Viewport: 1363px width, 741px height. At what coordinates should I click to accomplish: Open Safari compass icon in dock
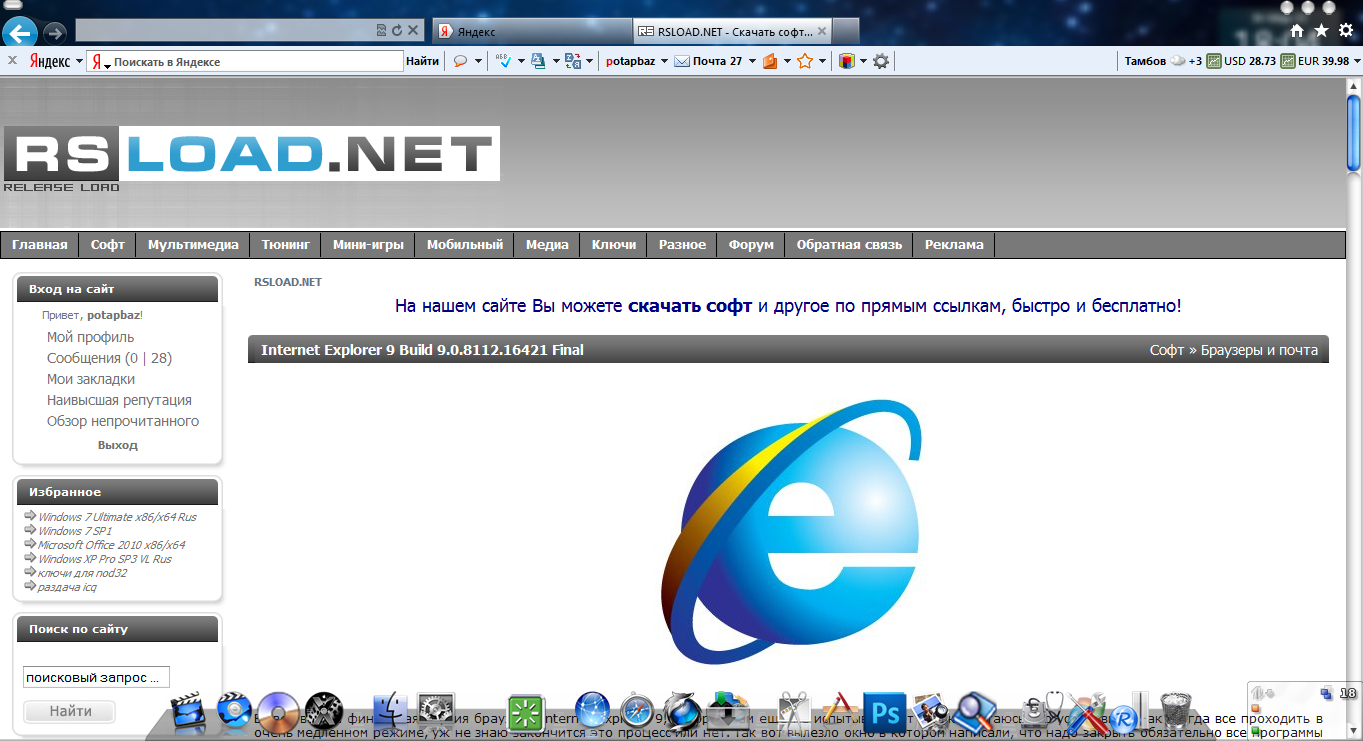(x=637, y=712)
